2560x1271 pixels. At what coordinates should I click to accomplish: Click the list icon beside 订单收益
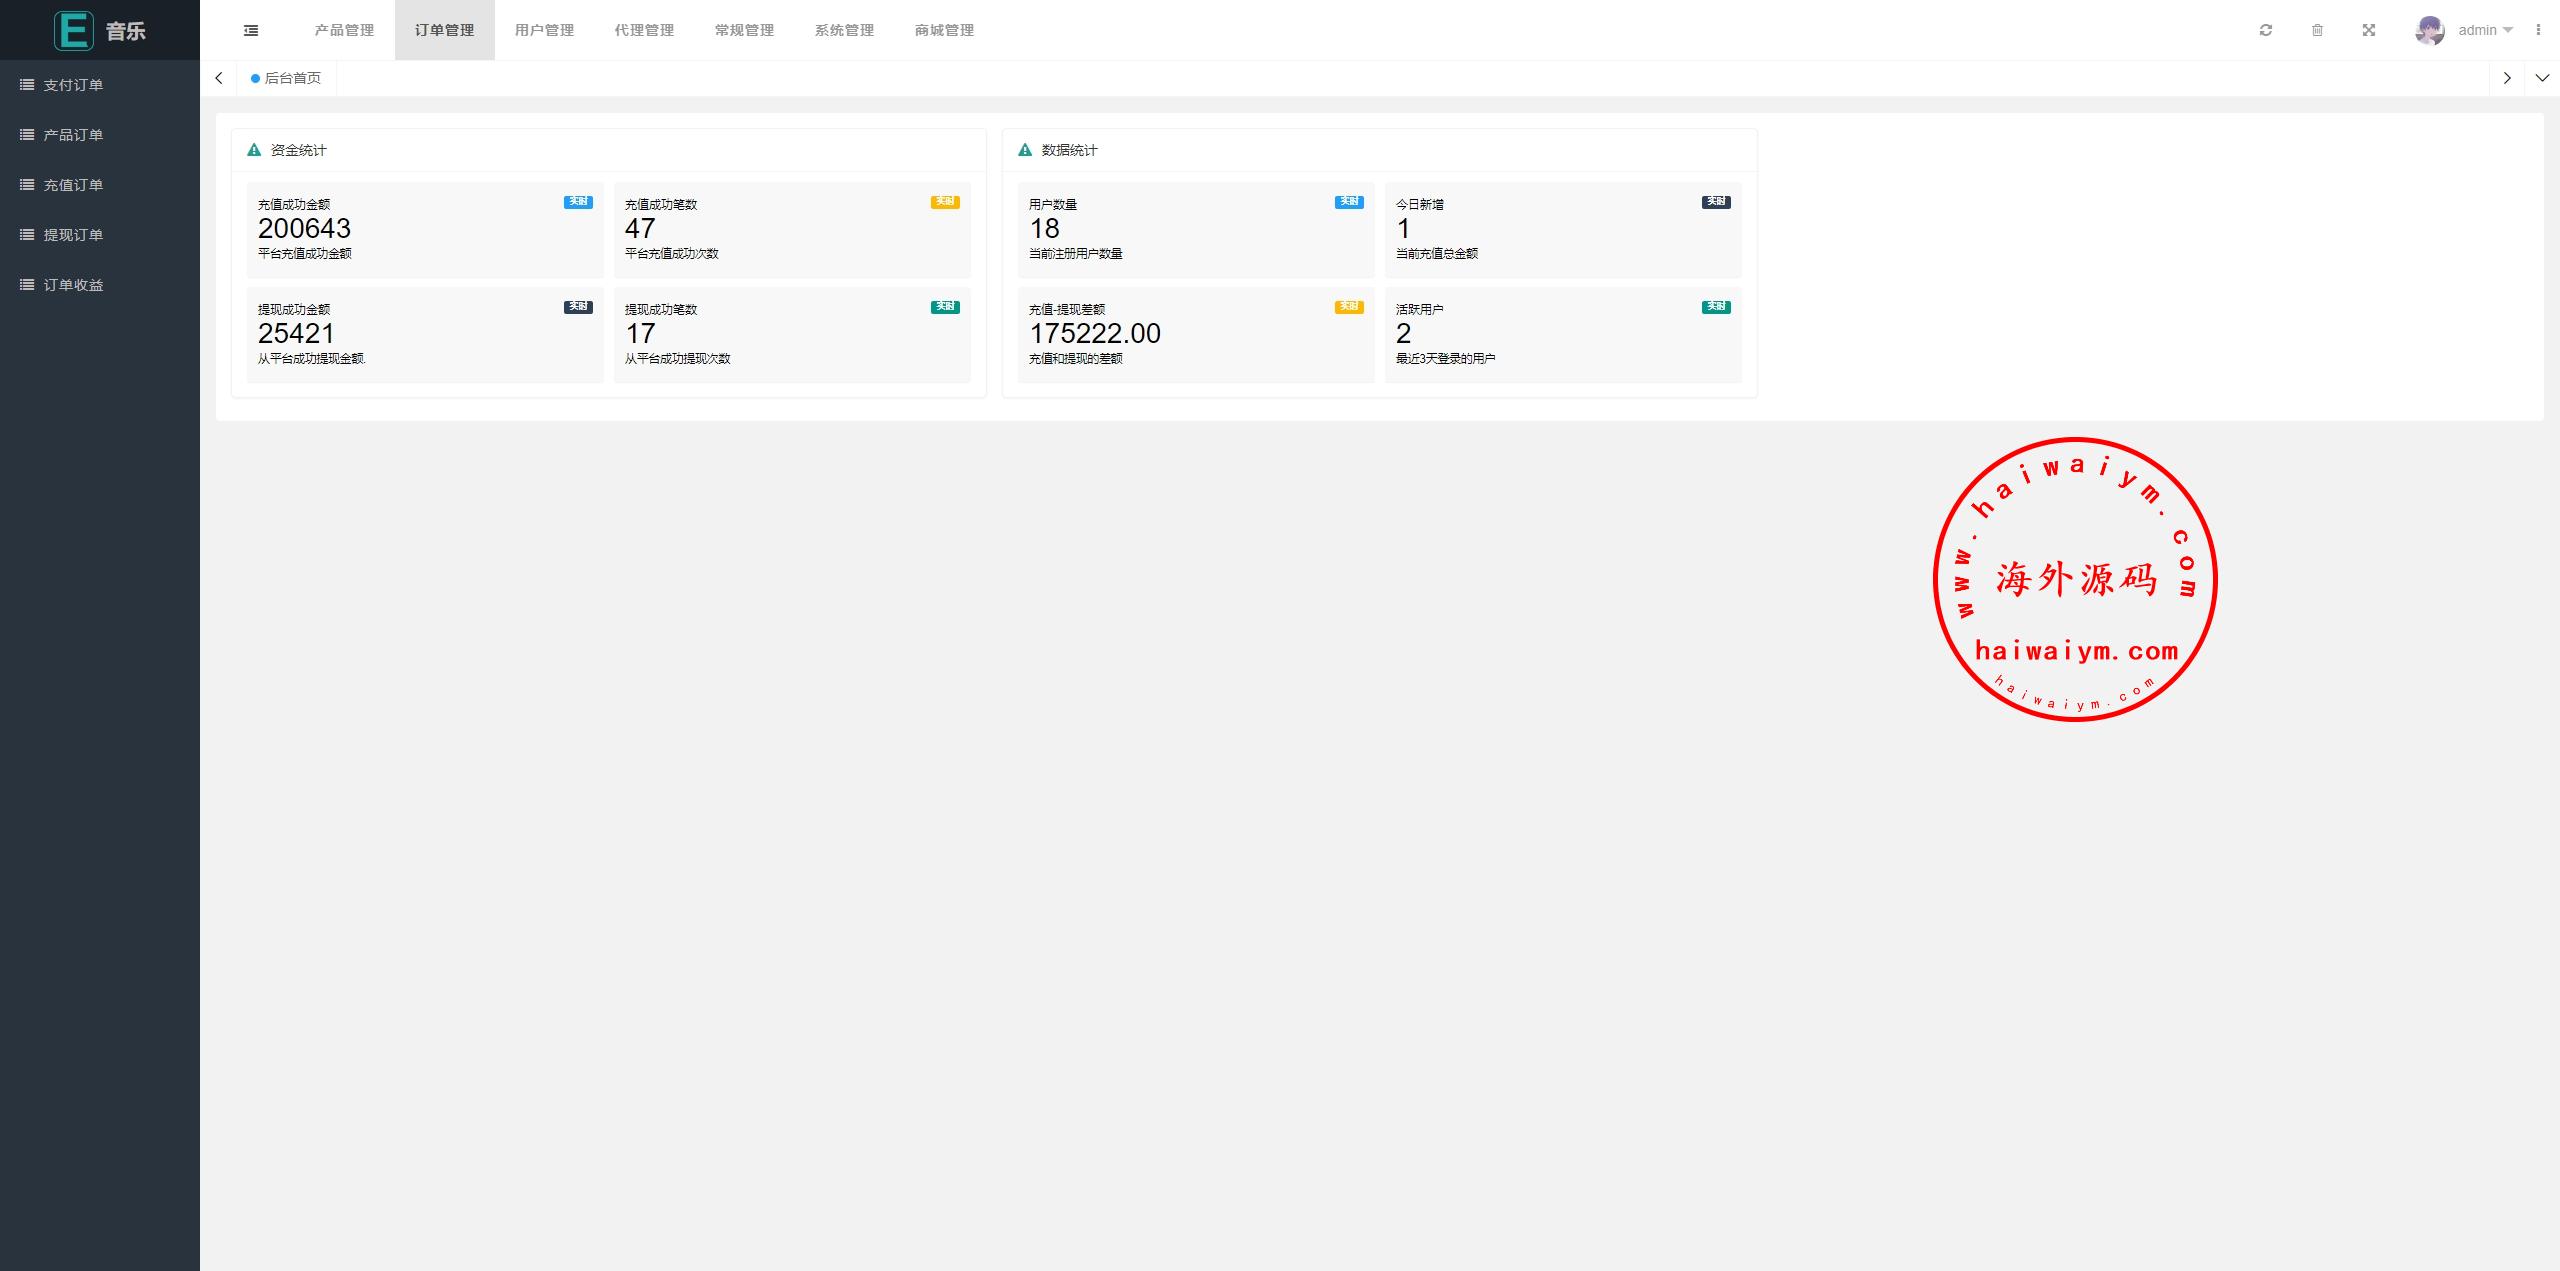click(27, 285)
